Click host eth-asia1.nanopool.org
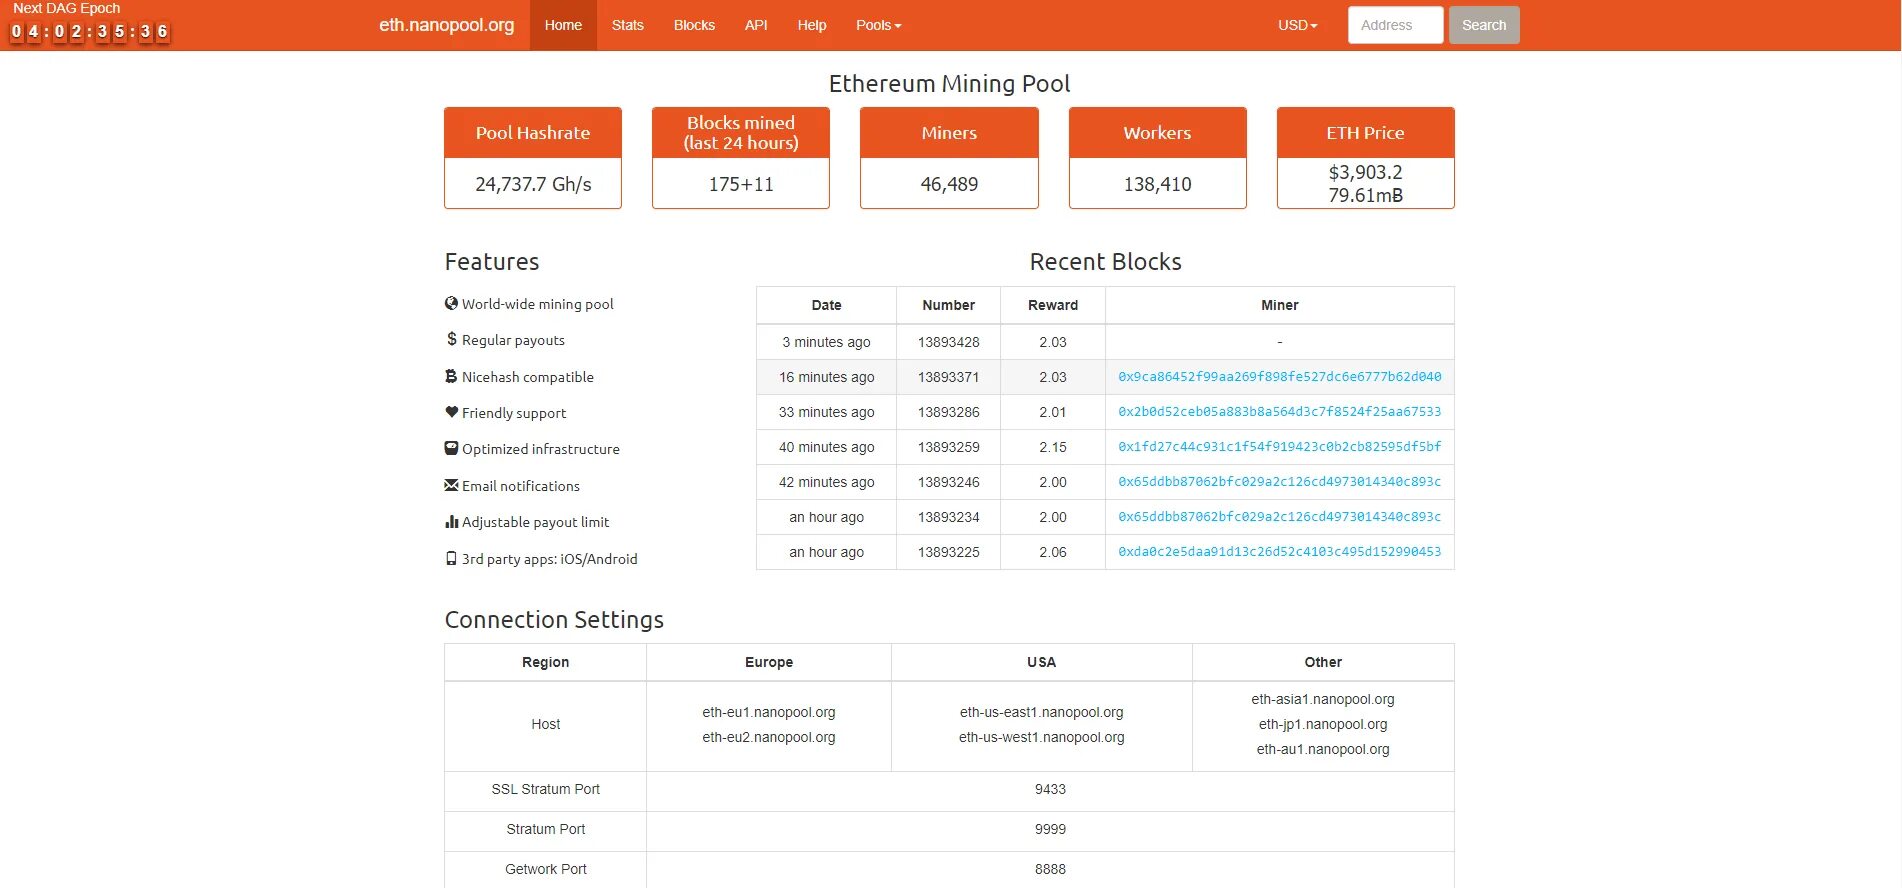1902x888 pixels. click(1322, 699)
